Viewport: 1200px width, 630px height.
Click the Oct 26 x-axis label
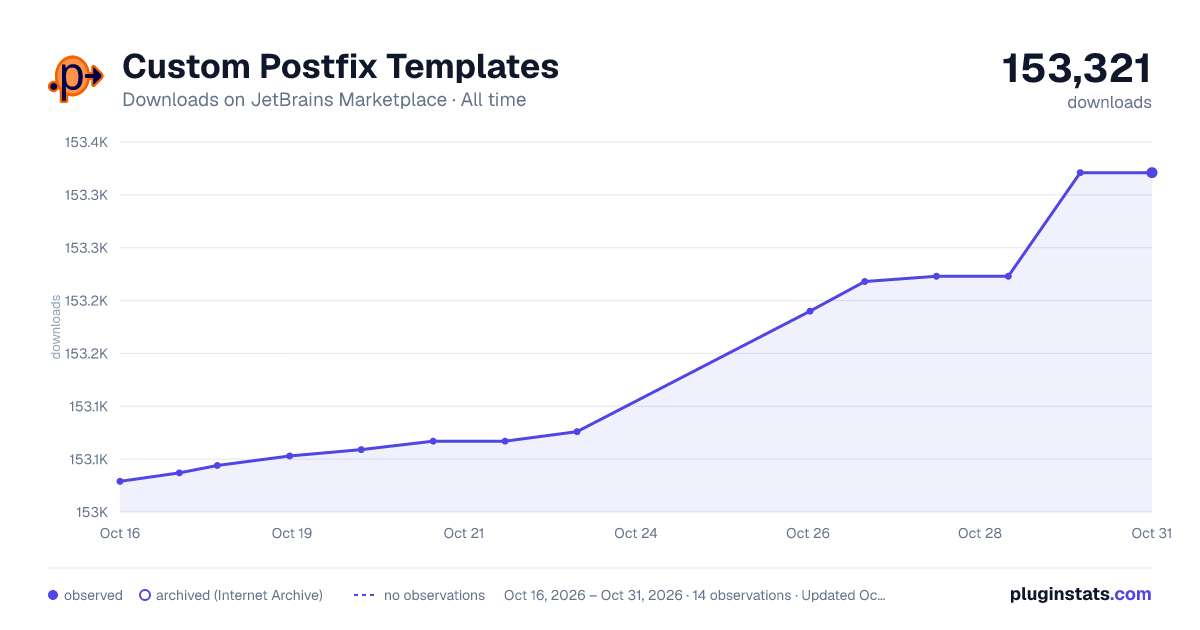pos(808,533)
